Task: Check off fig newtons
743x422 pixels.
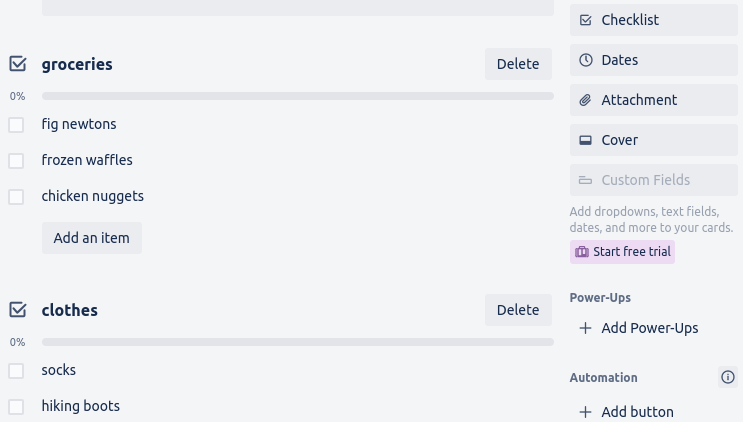Action: coord(16,125)
